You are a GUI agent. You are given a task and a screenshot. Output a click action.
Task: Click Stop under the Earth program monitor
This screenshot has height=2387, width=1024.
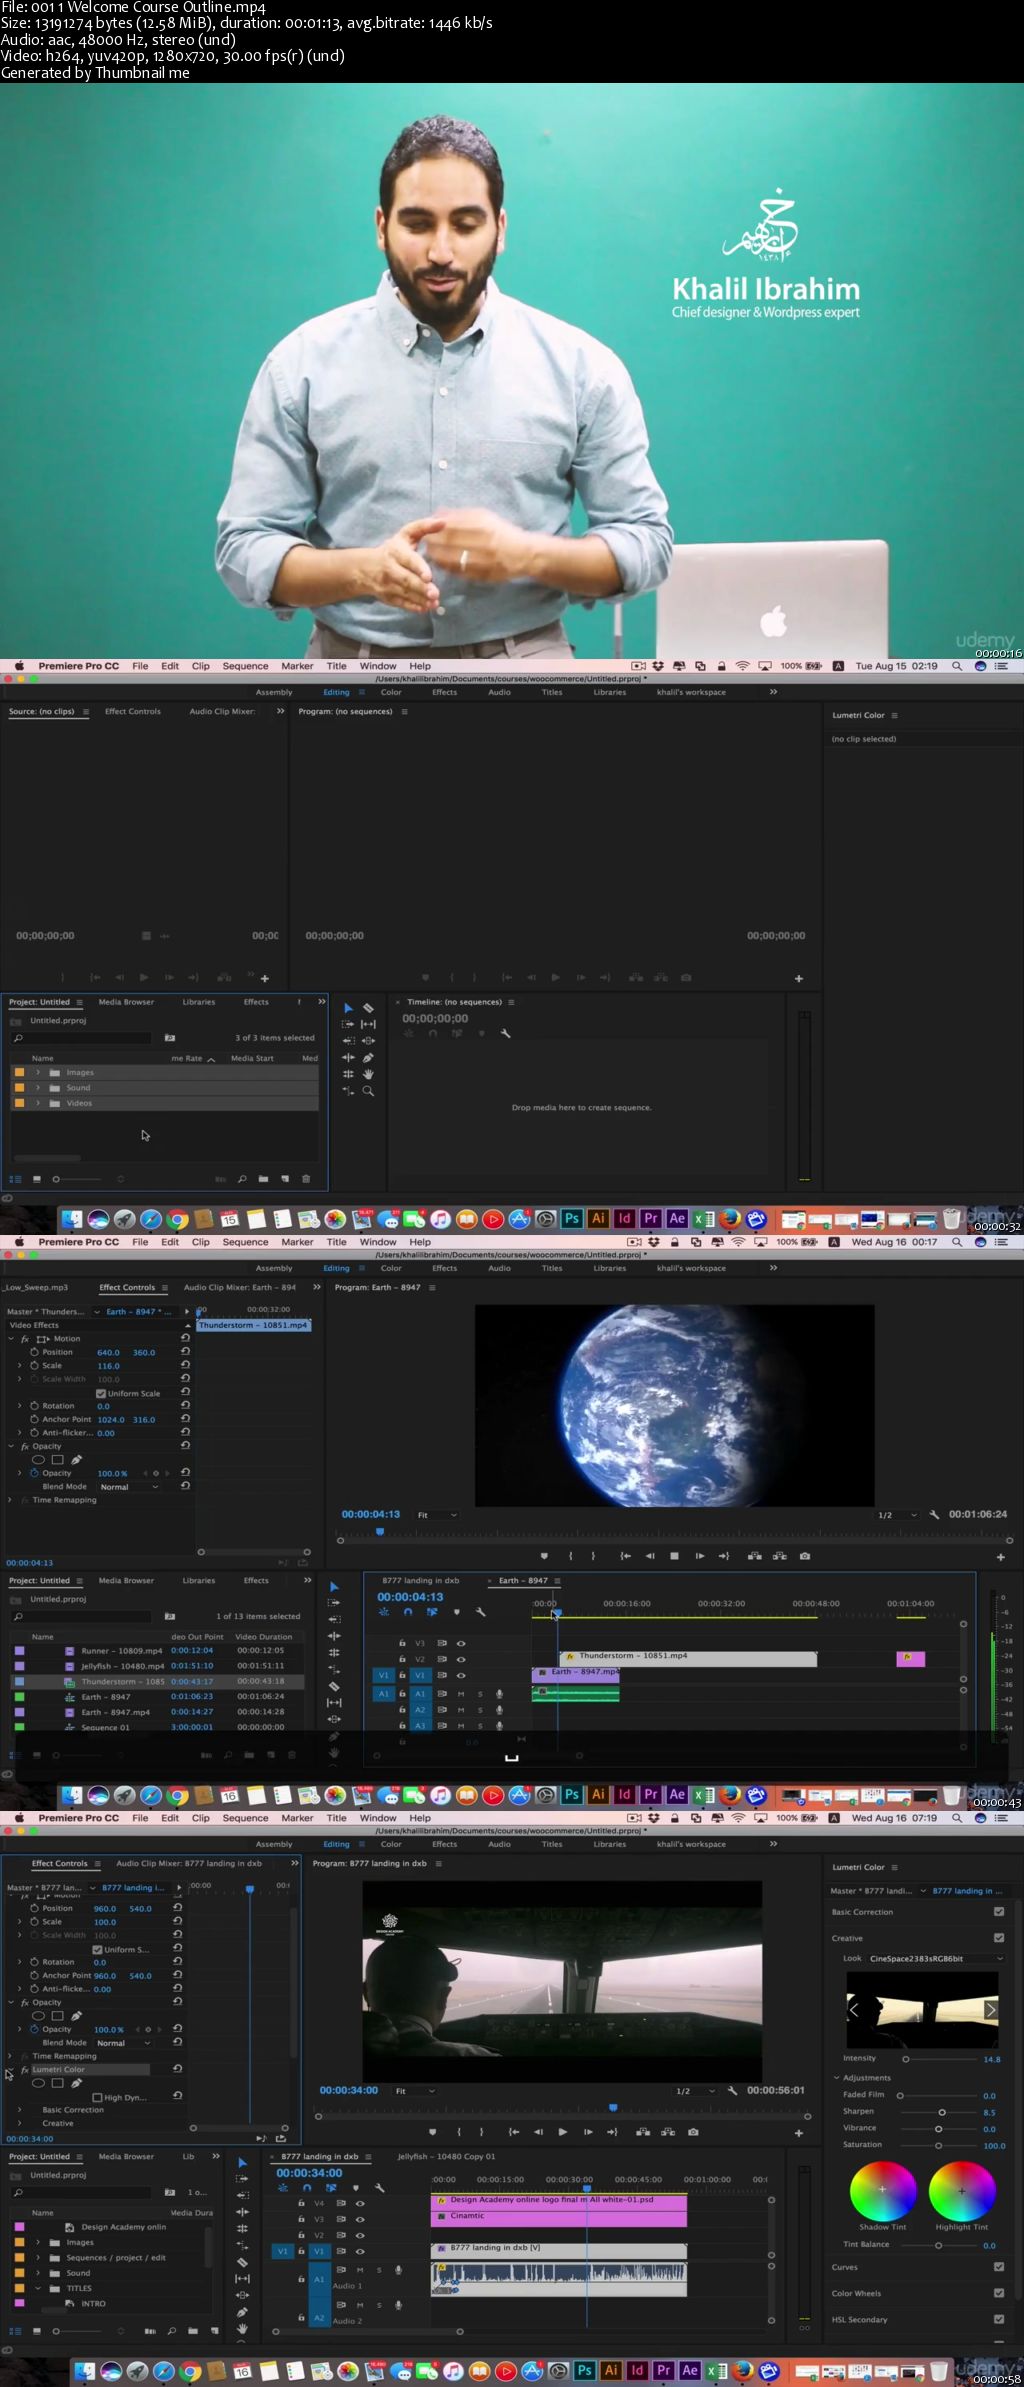click(x=674, y=1556)
